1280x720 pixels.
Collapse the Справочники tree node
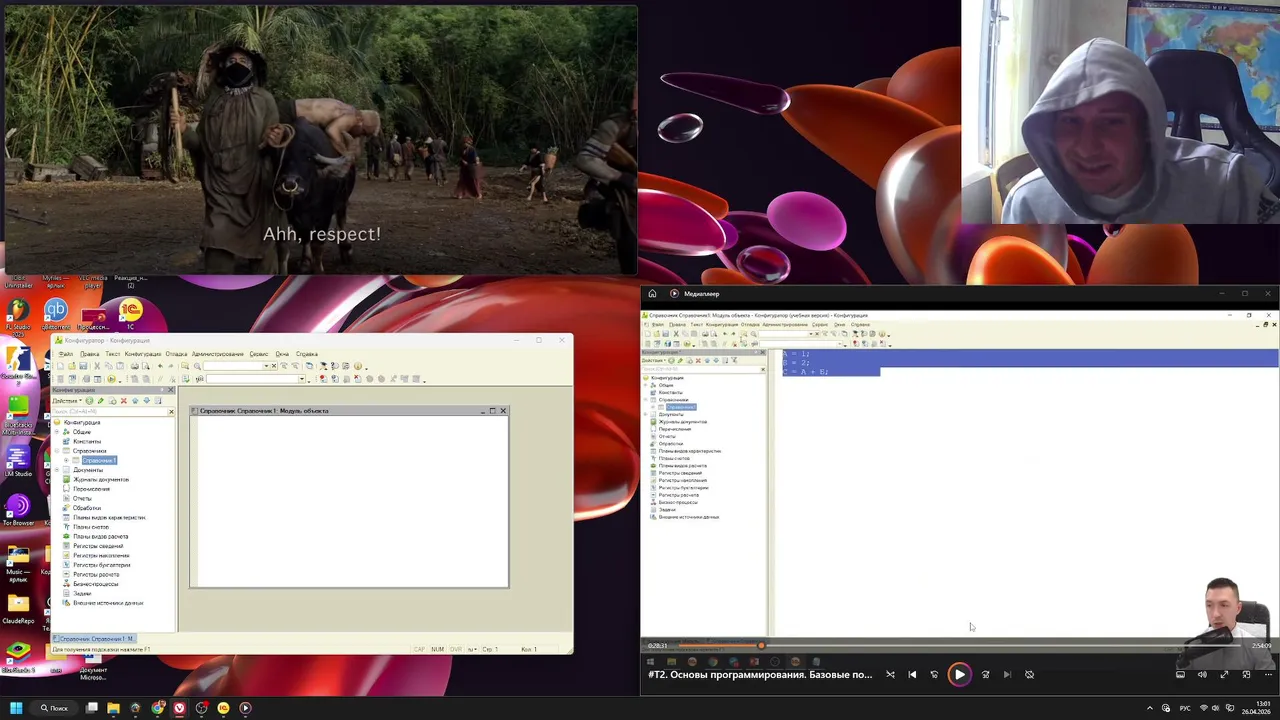(x=57, y=451)
